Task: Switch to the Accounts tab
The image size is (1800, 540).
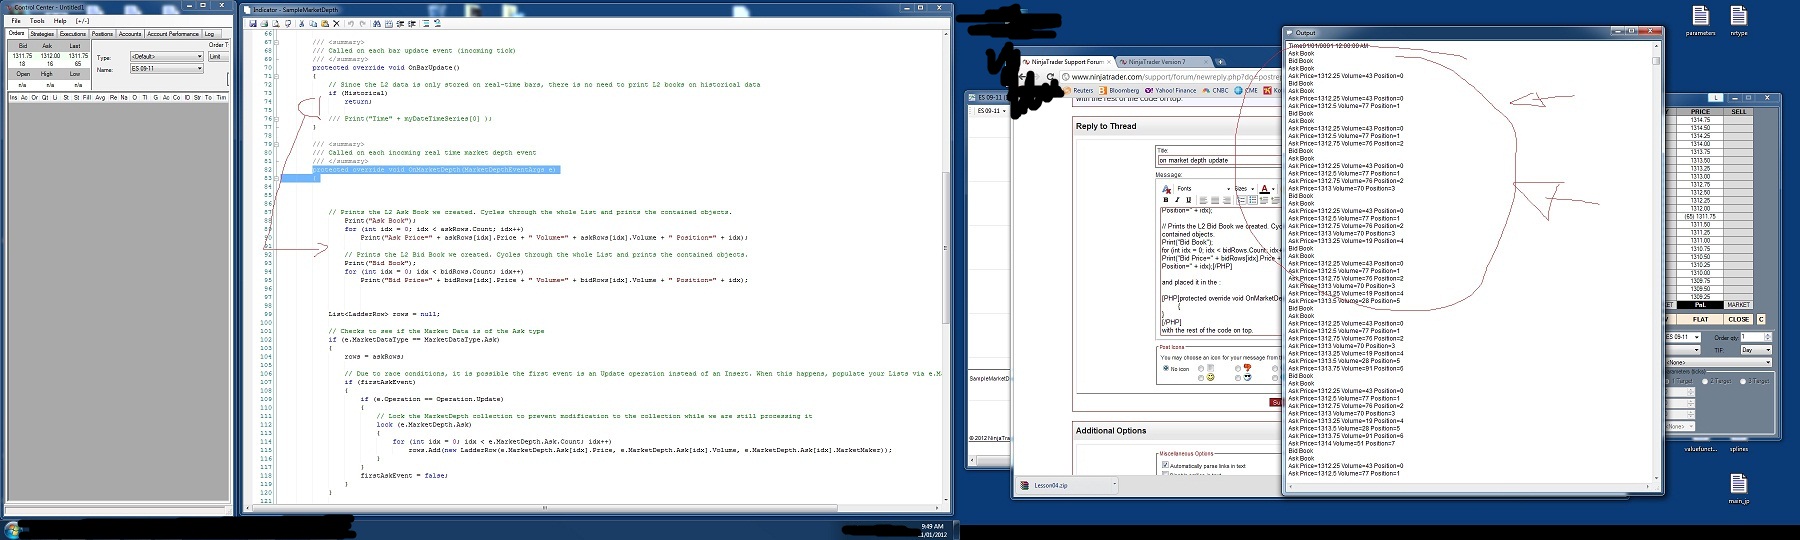Action: click(x=130, y=34)
